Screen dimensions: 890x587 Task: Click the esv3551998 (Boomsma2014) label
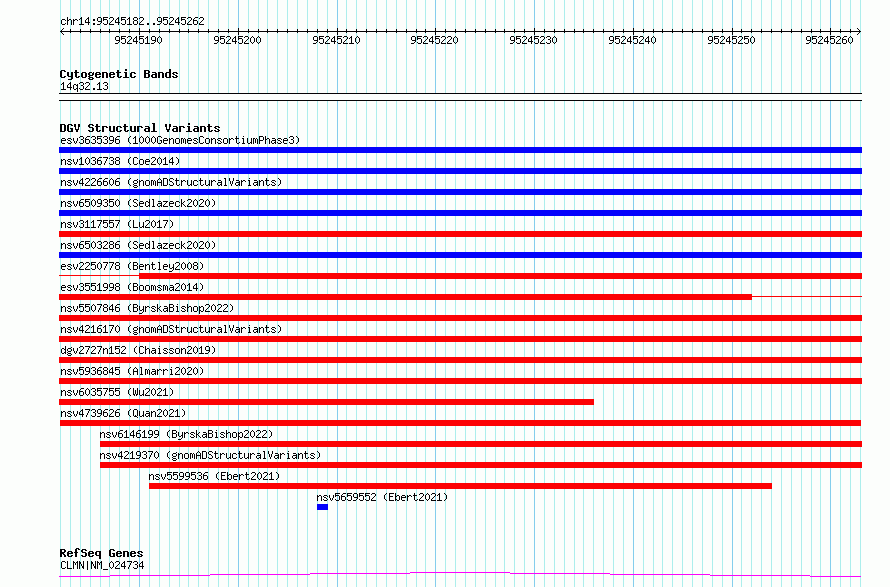(x=132, y=287)
